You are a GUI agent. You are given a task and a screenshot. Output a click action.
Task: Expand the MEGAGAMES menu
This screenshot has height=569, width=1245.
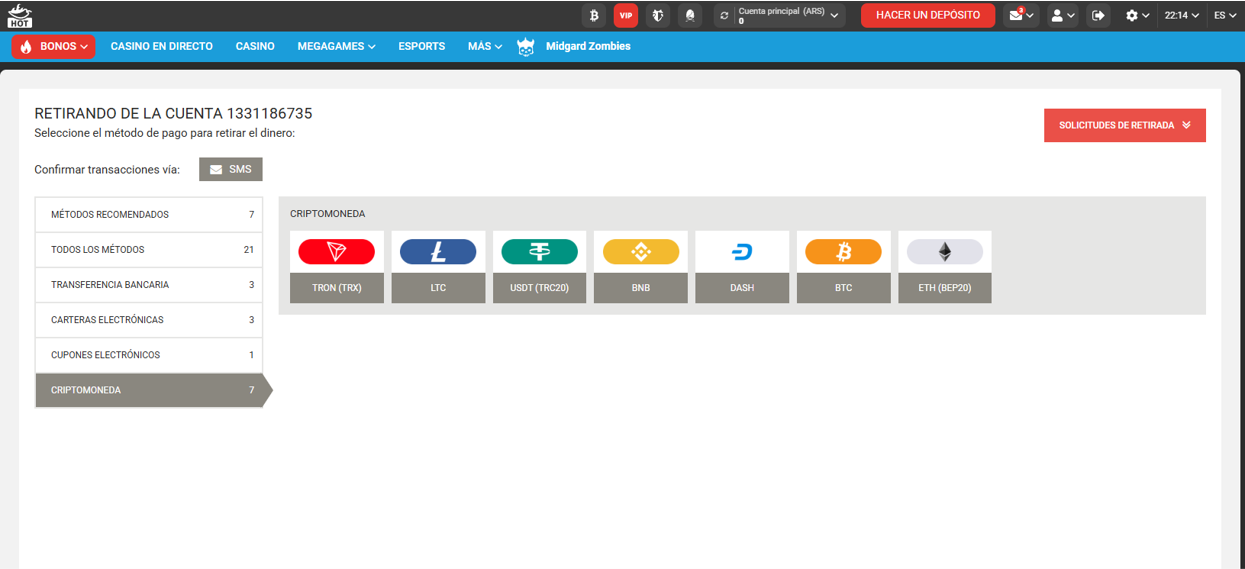(337, 46)
